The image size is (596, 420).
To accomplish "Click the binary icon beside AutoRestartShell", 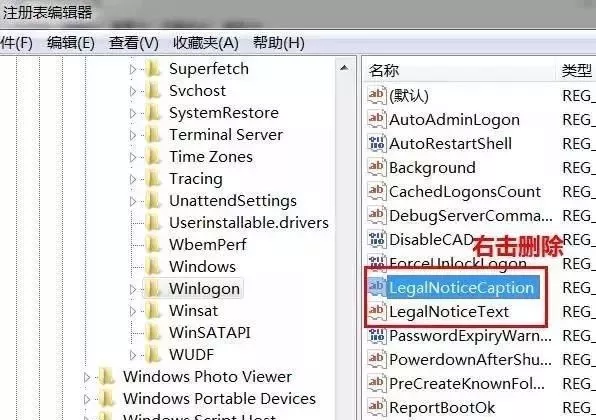I will point(377,143).
